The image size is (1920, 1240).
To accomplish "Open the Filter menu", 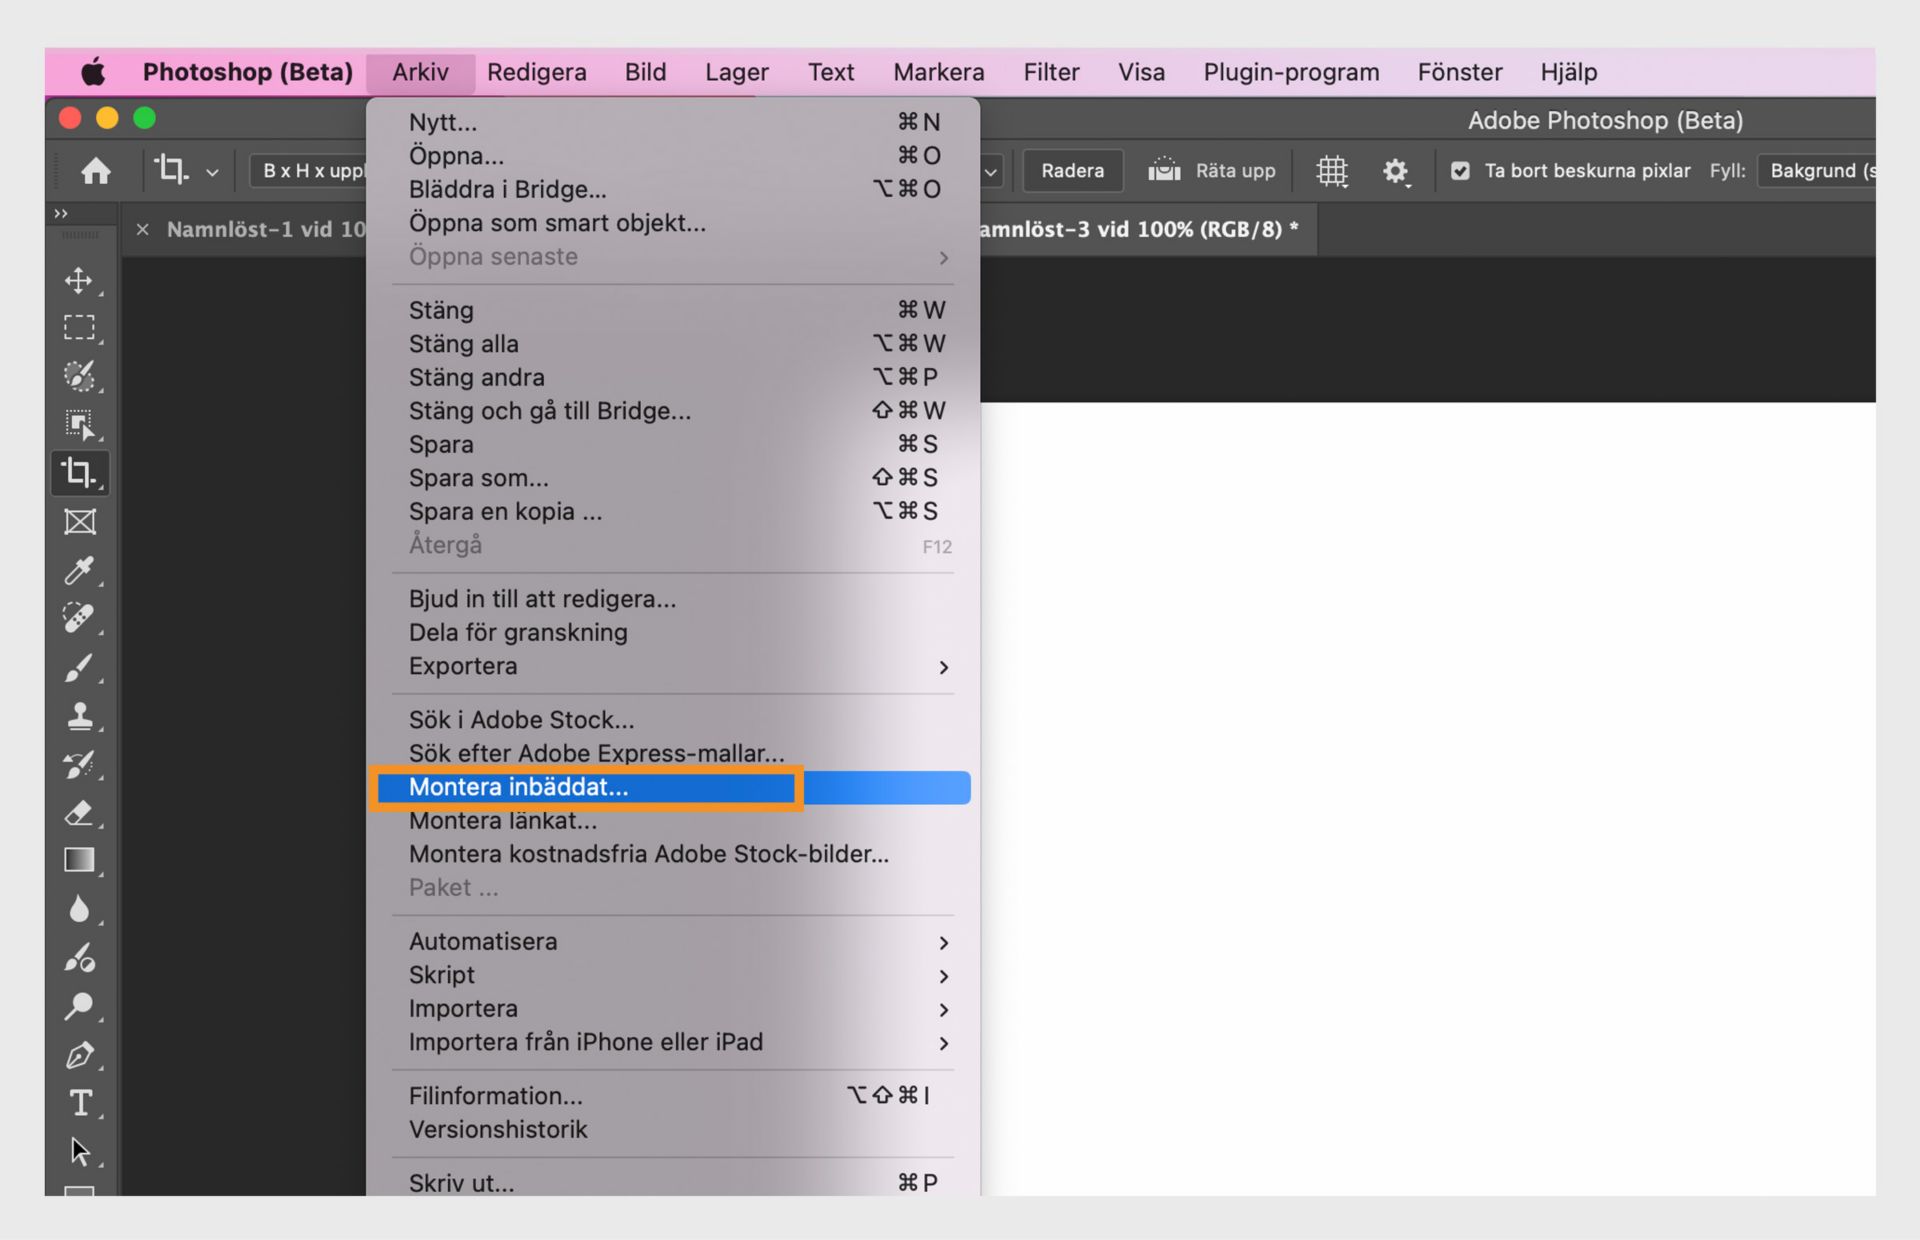I will coord(1050,71).
